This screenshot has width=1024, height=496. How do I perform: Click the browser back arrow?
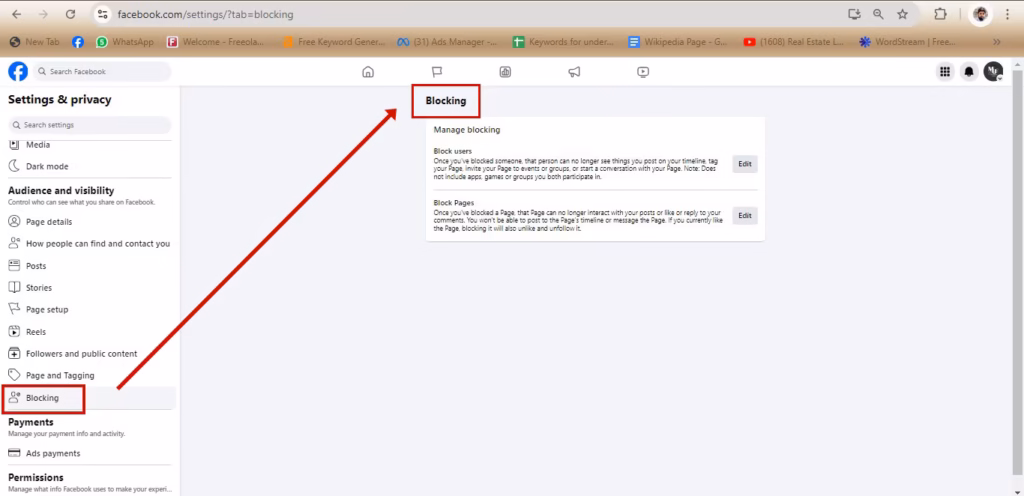17,14
